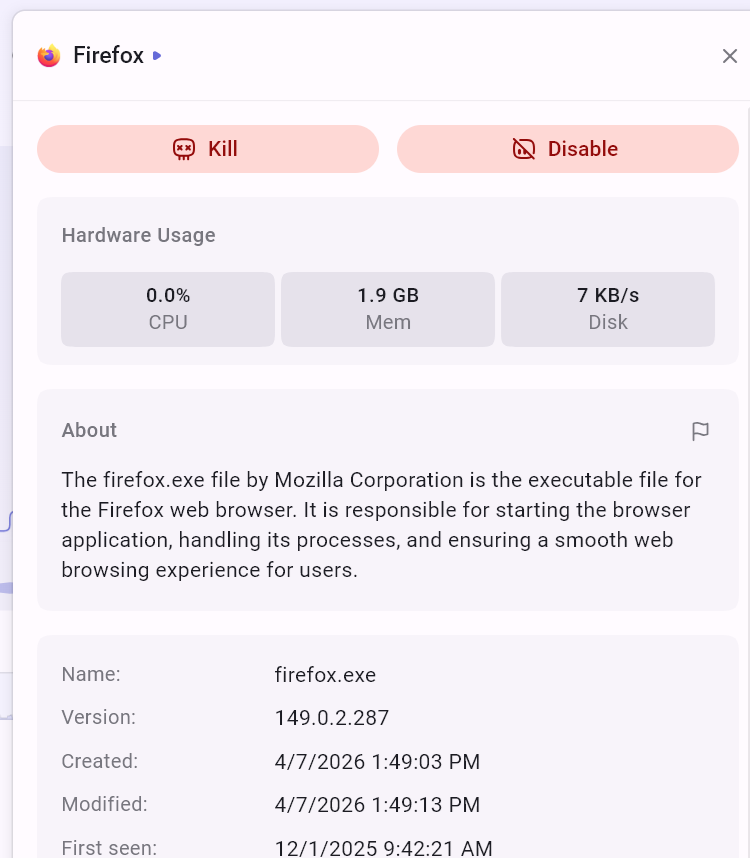Kill the Firefox process

[208, 149]
